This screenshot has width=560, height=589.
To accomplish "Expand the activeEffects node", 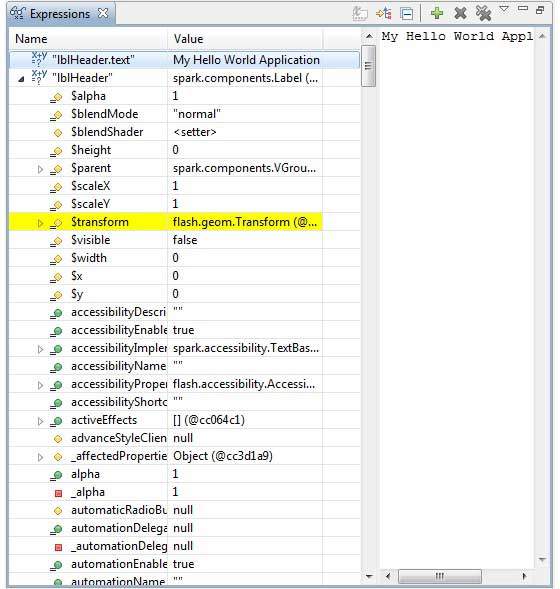I will tap(40, 421).
